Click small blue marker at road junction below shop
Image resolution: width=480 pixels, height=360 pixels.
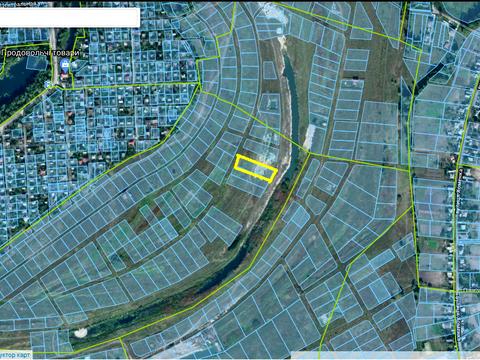pyautogui.click(x=49, y=84)
